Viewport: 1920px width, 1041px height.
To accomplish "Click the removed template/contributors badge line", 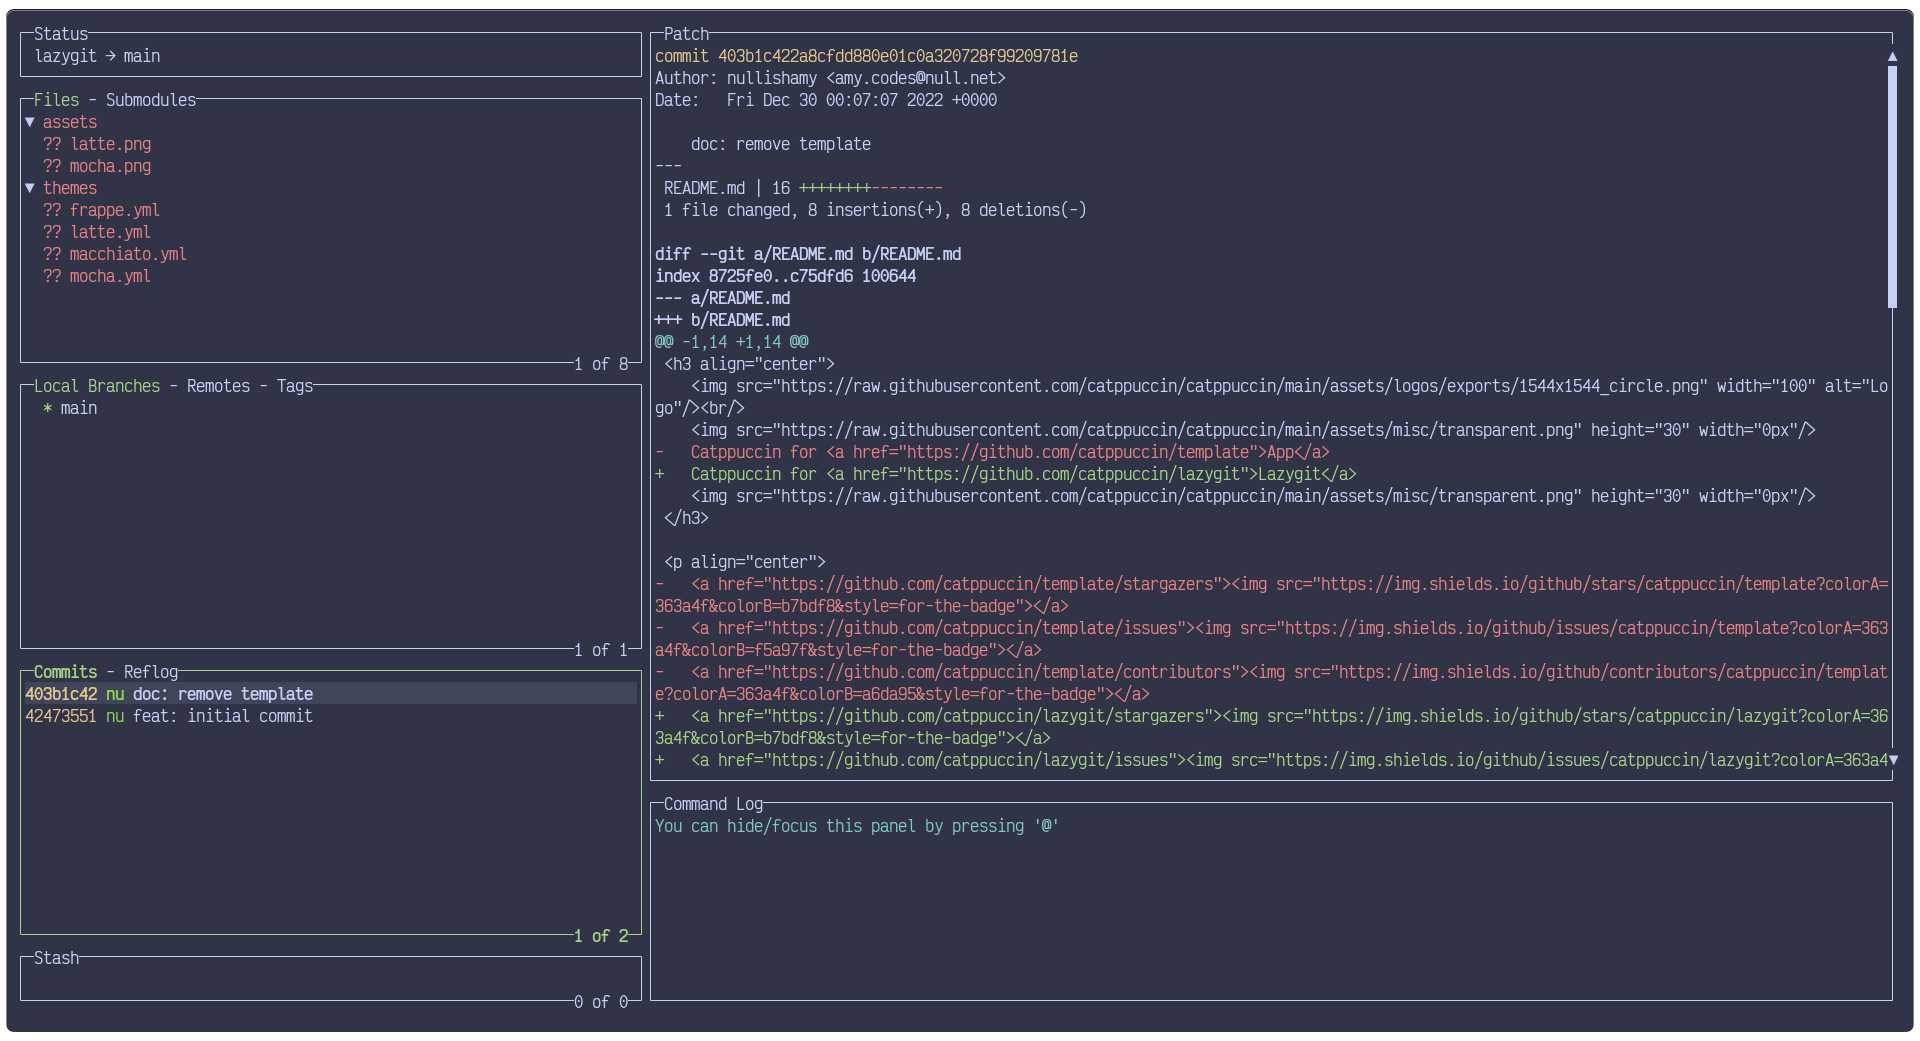I will (1272, 683).
